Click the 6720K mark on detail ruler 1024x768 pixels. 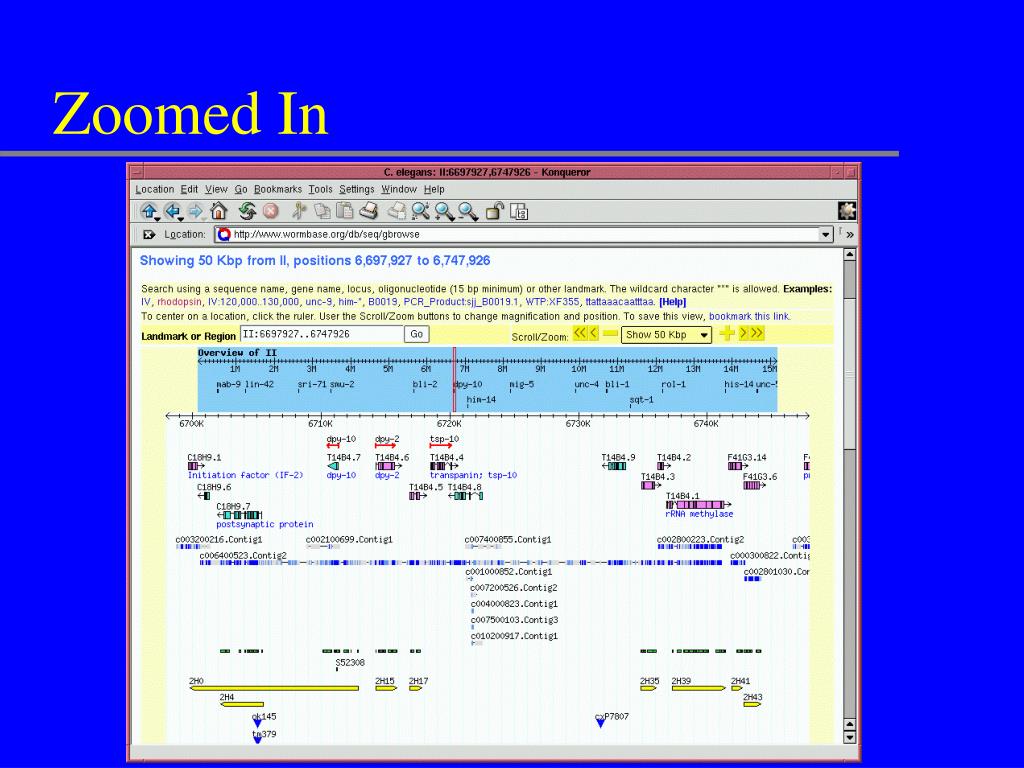[449, 423]
